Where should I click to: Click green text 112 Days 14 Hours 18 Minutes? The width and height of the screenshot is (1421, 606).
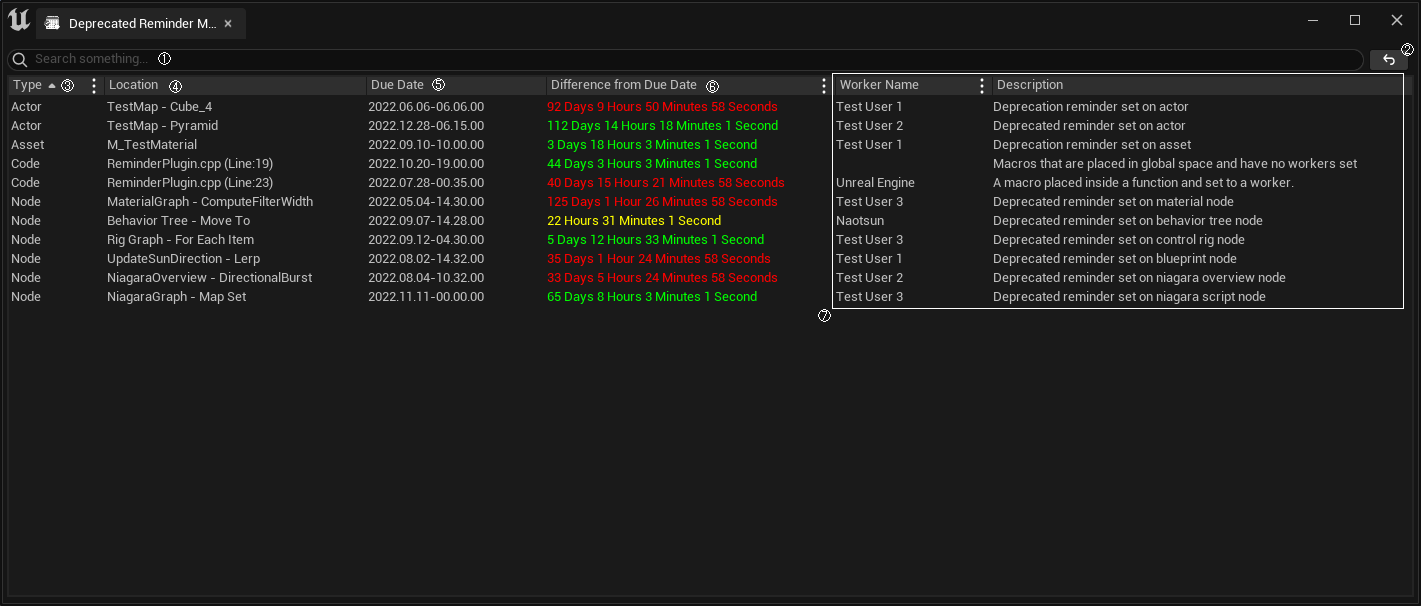pyautogui.click(x=662, y=126)
